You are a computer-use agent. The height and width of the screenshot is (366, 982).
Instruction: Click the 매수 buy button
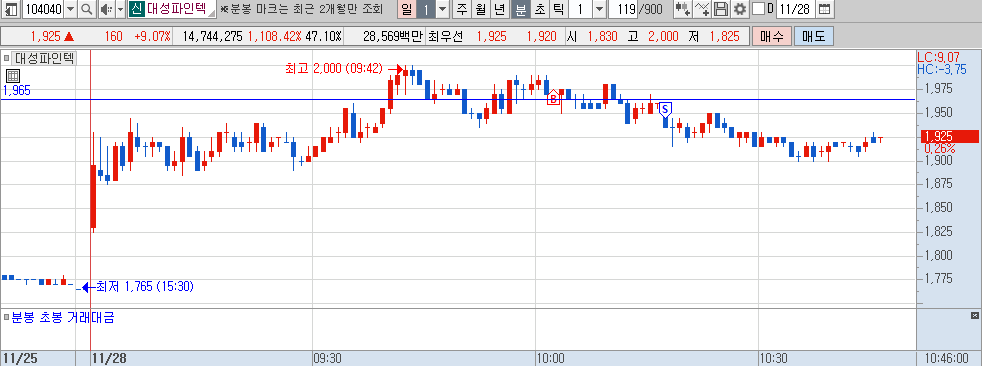pos(772,36)
